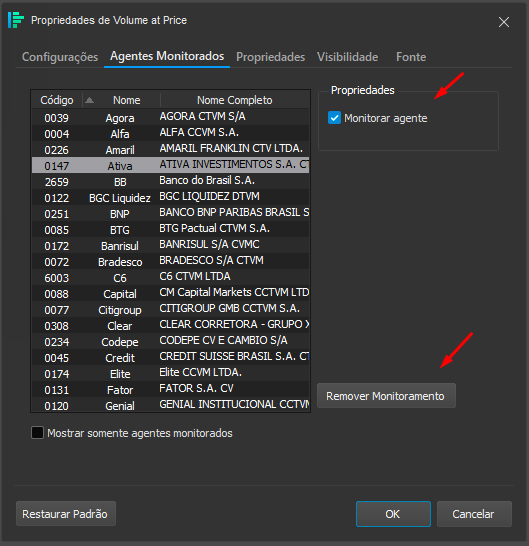Screen dimensions: 529x546
Task: Select the CREDIT SUISSE BRASIL row
Action: pyautogui.click(x=171, y=357)
